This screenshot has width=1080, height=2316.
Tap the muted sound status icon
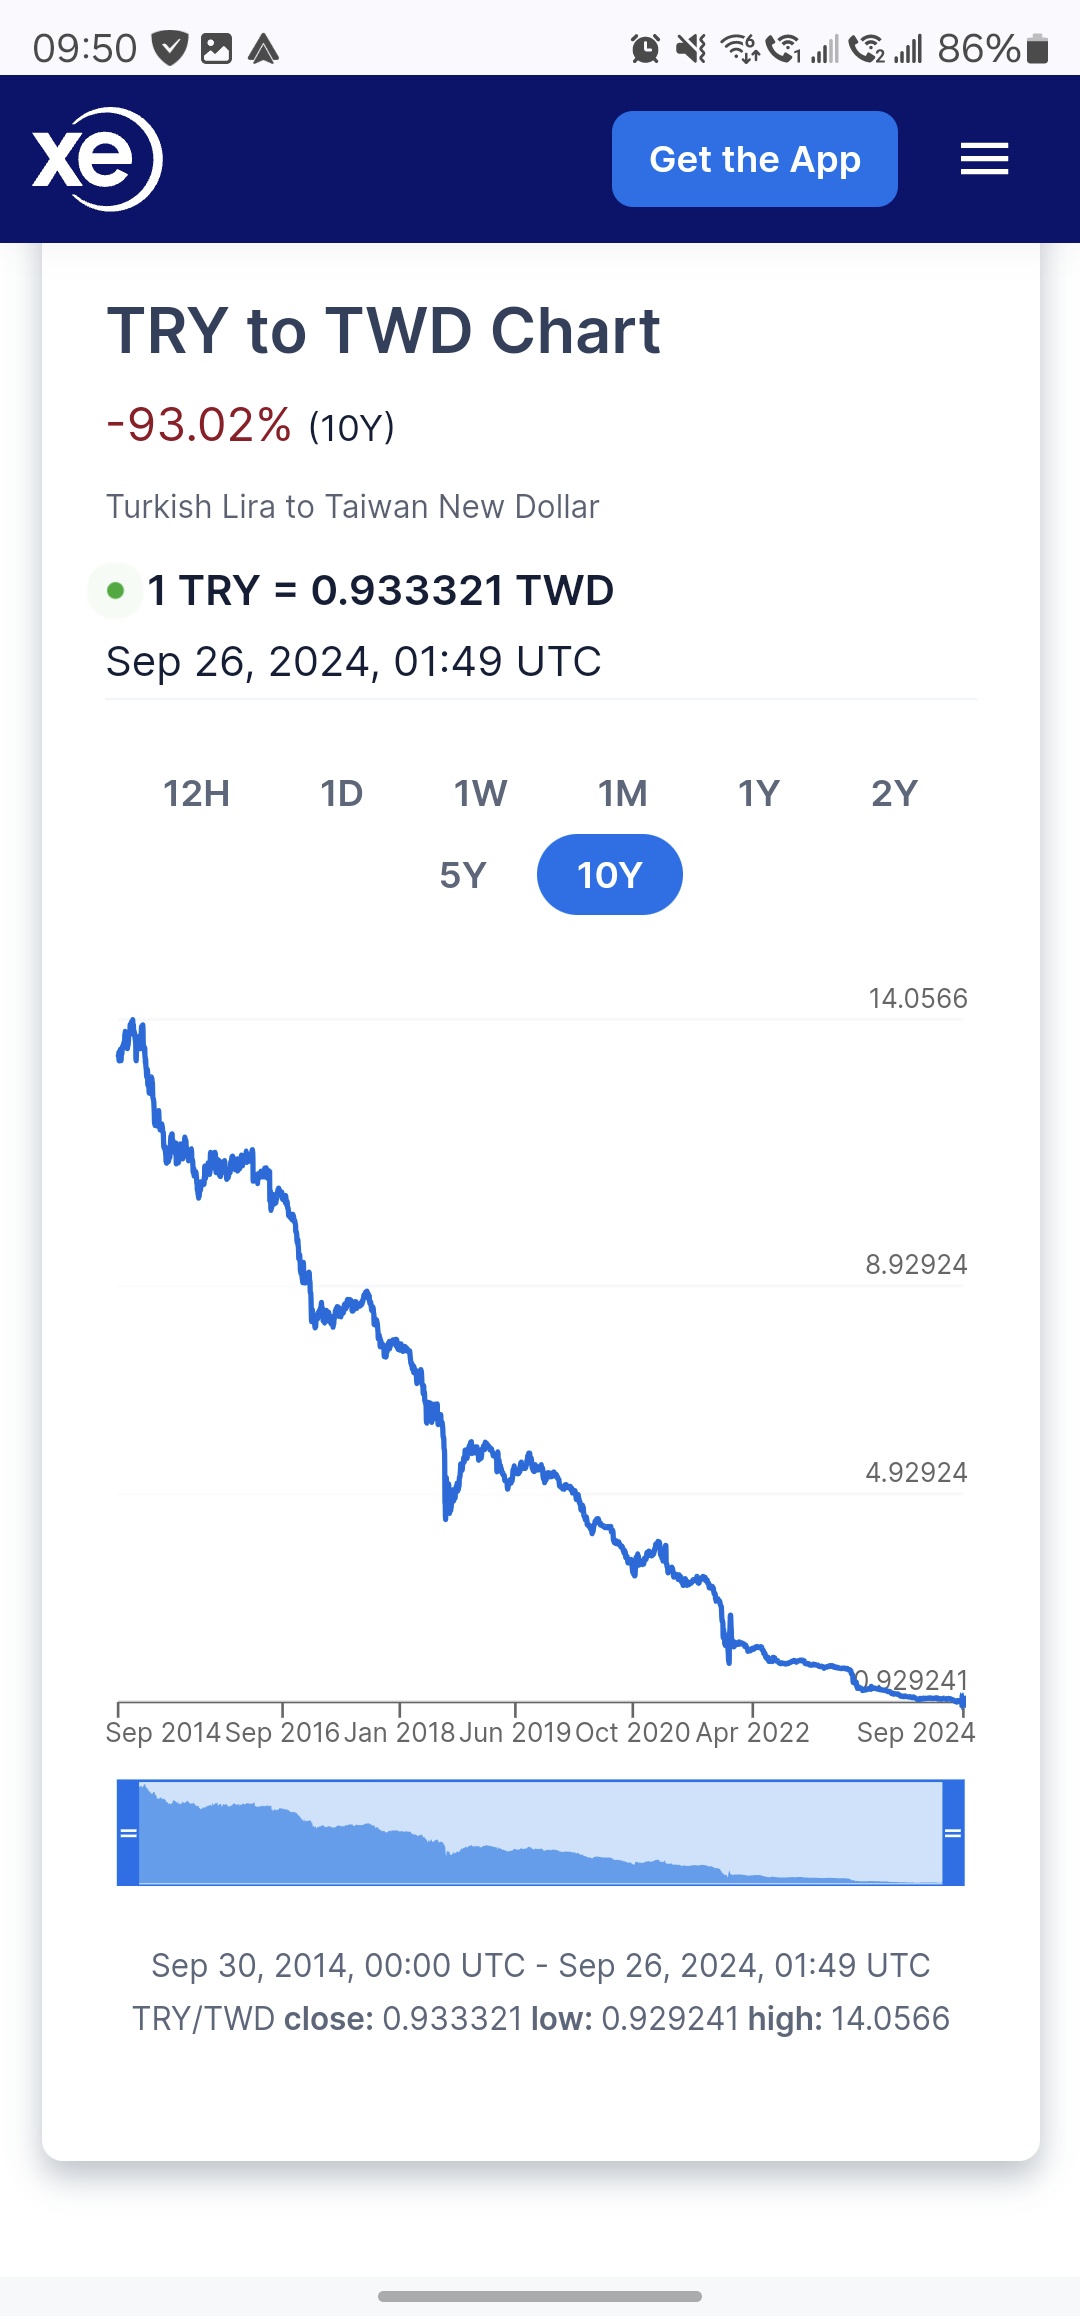tap(691, 48)
